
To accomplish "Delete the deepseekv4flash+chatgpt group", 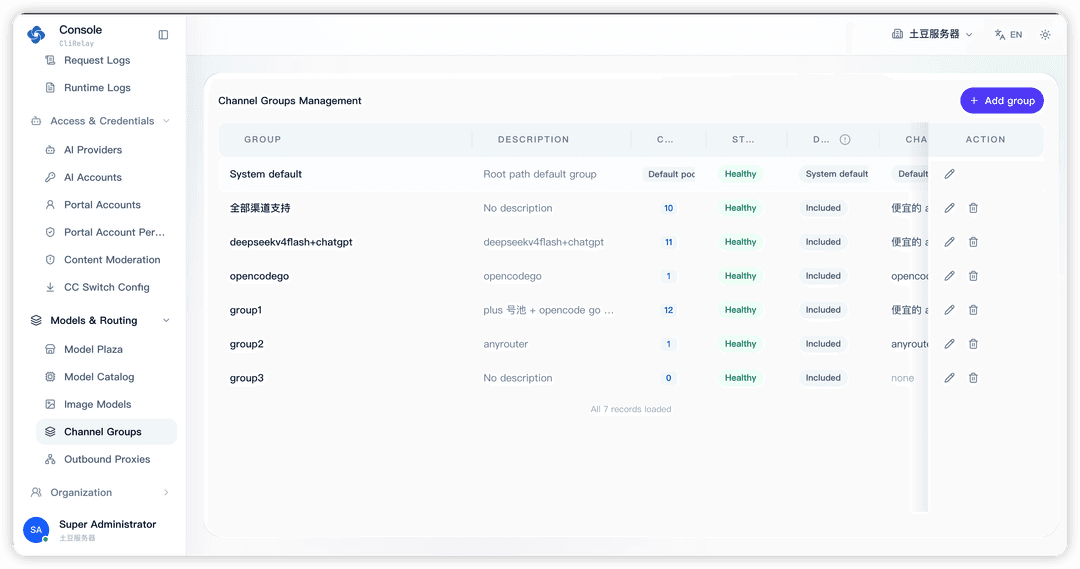I will pyautogui.click(x=973, y=242).
